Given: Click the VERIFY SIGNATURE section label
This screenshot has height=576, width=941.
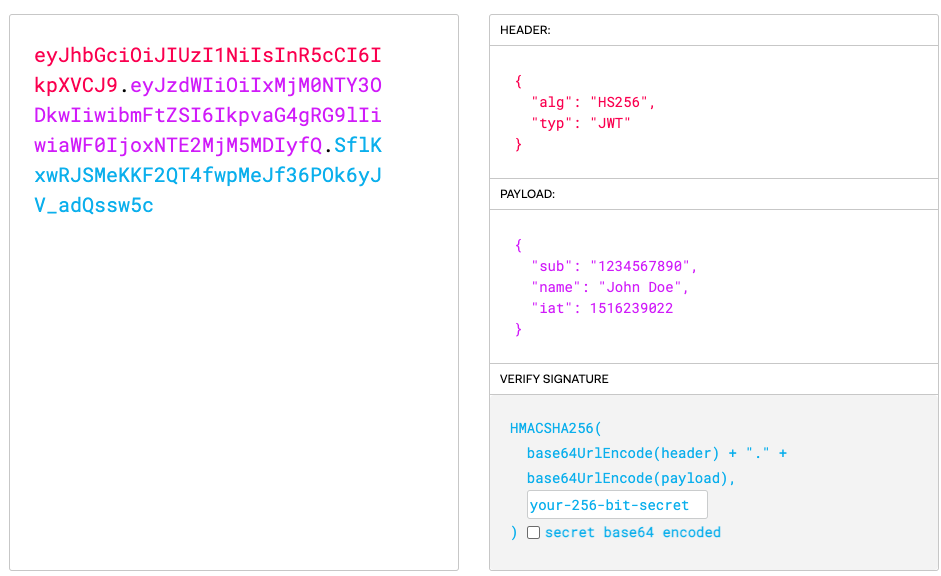Looking at the screenshot, I should click(x=554, y=379).
